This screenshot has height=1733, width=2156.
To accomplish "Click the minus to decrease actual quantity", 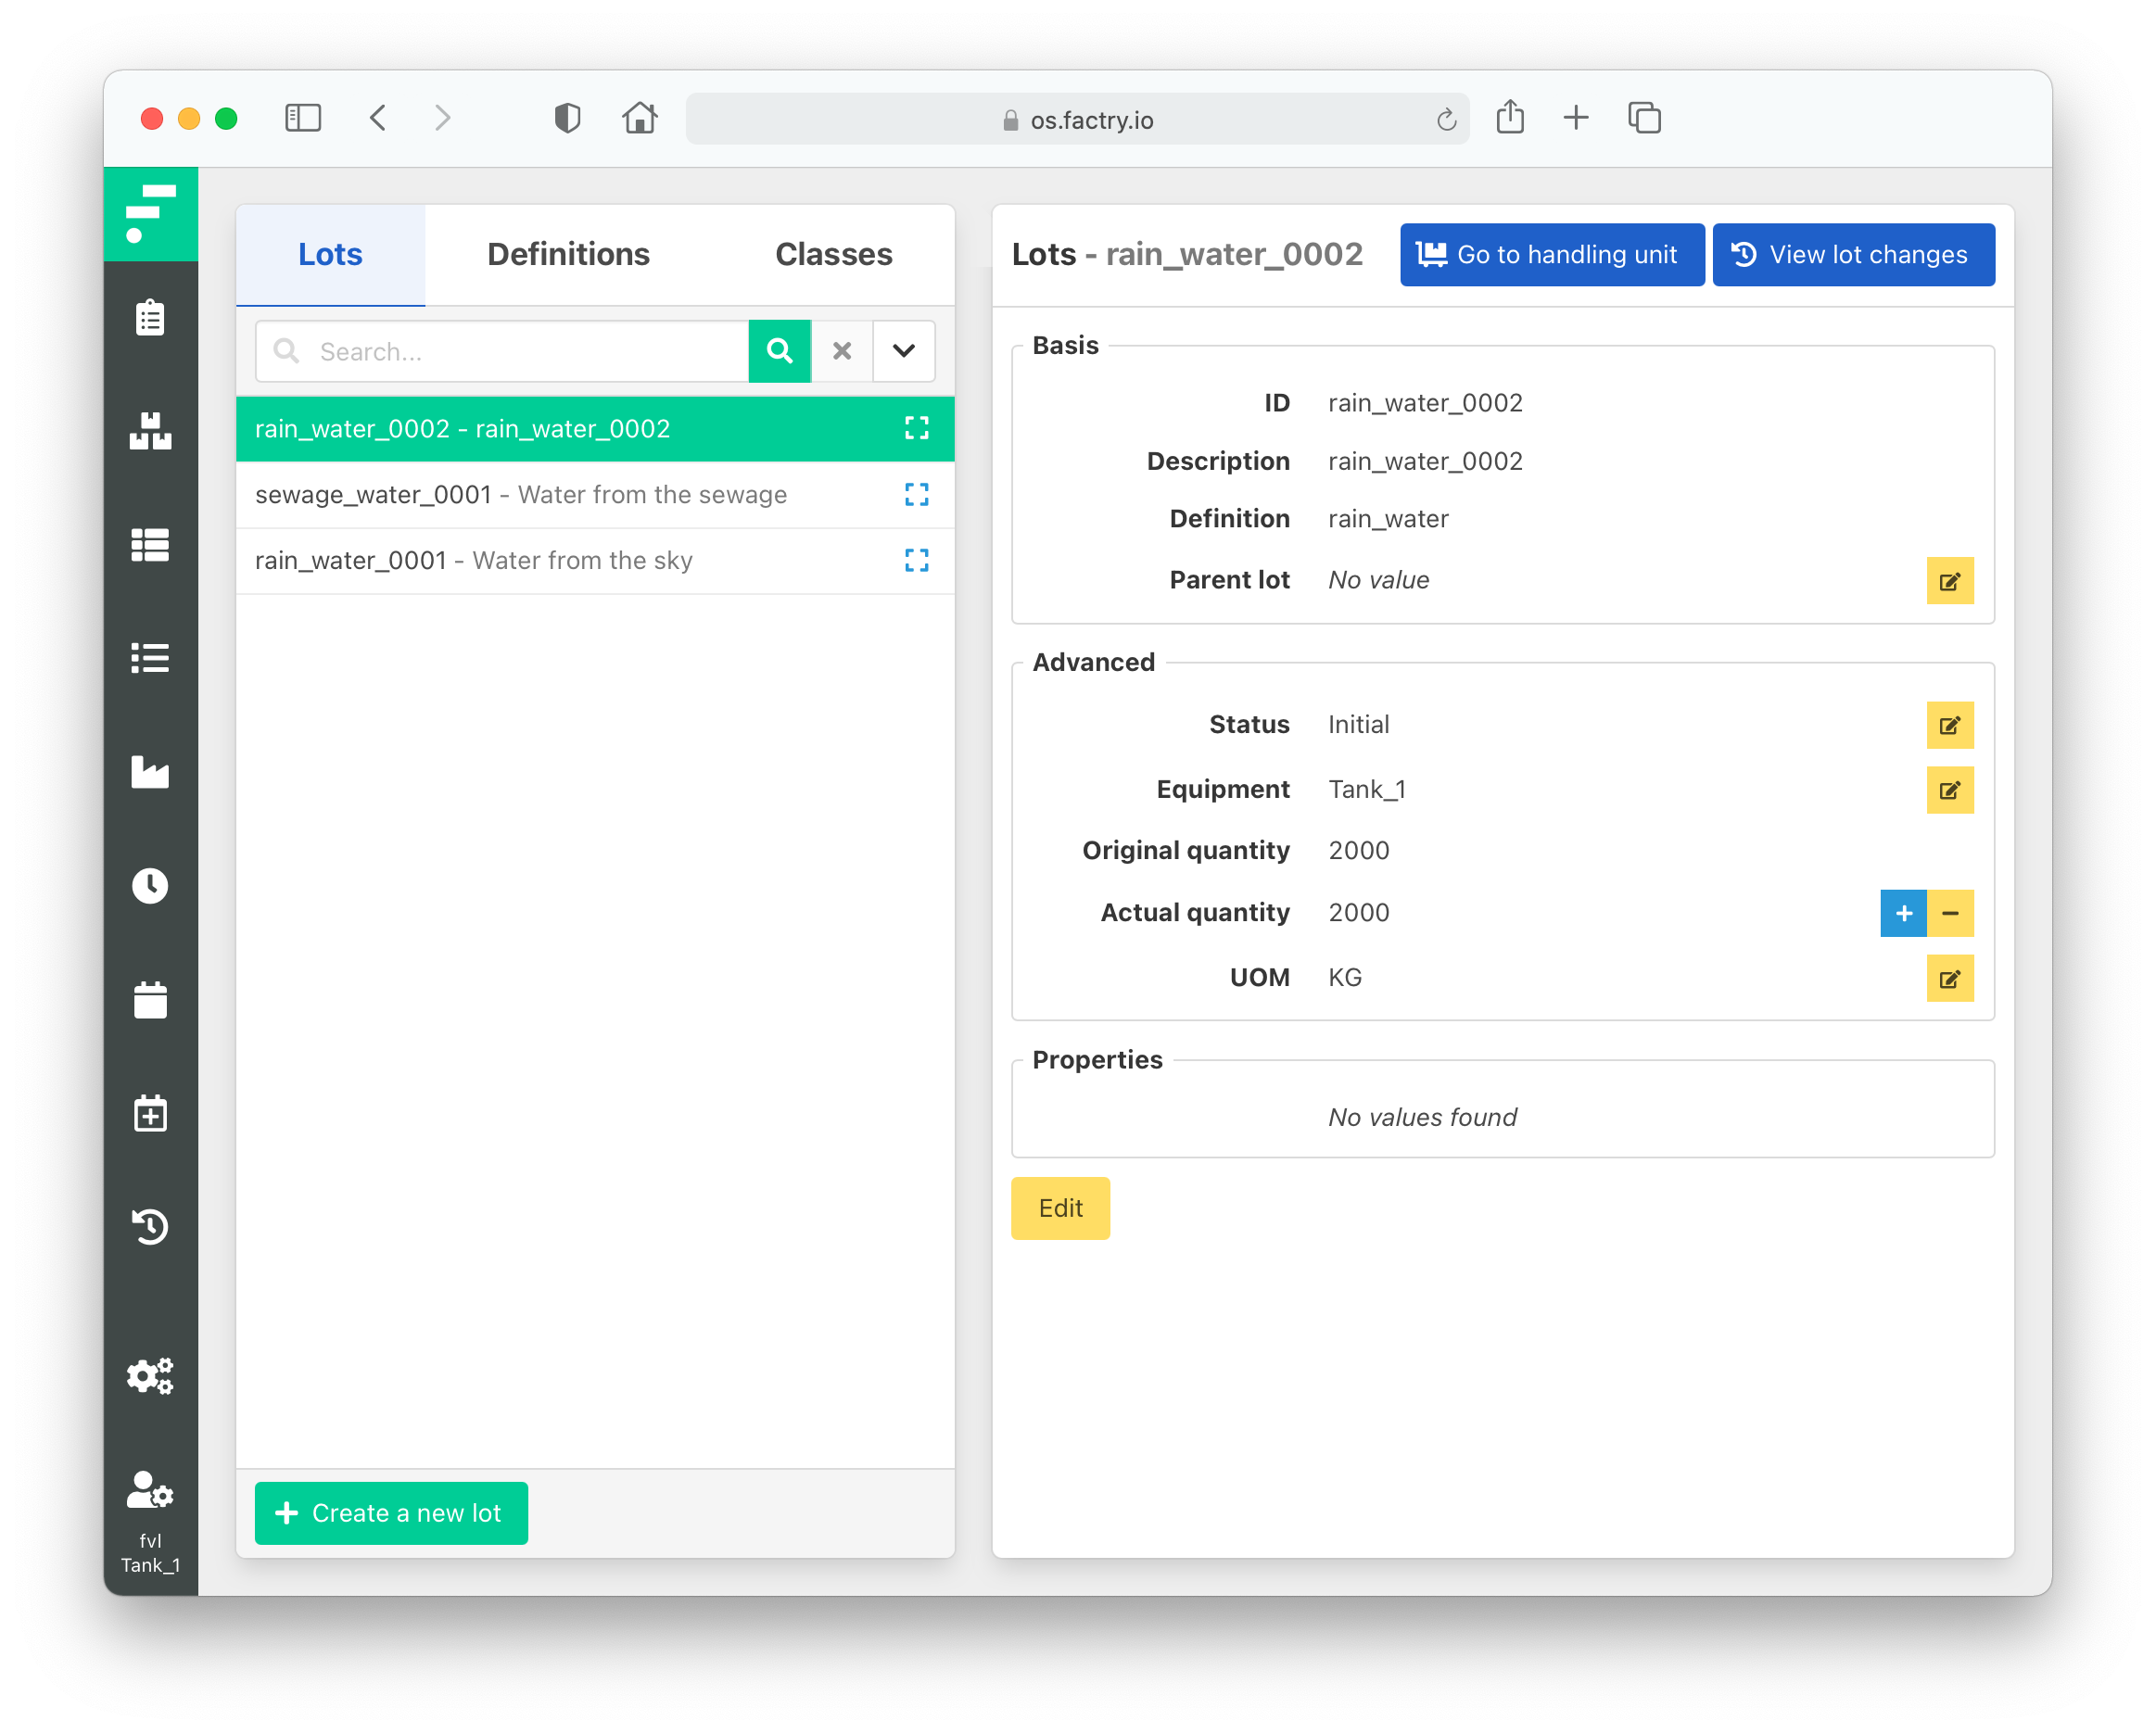I will (x=1950, y=913).
